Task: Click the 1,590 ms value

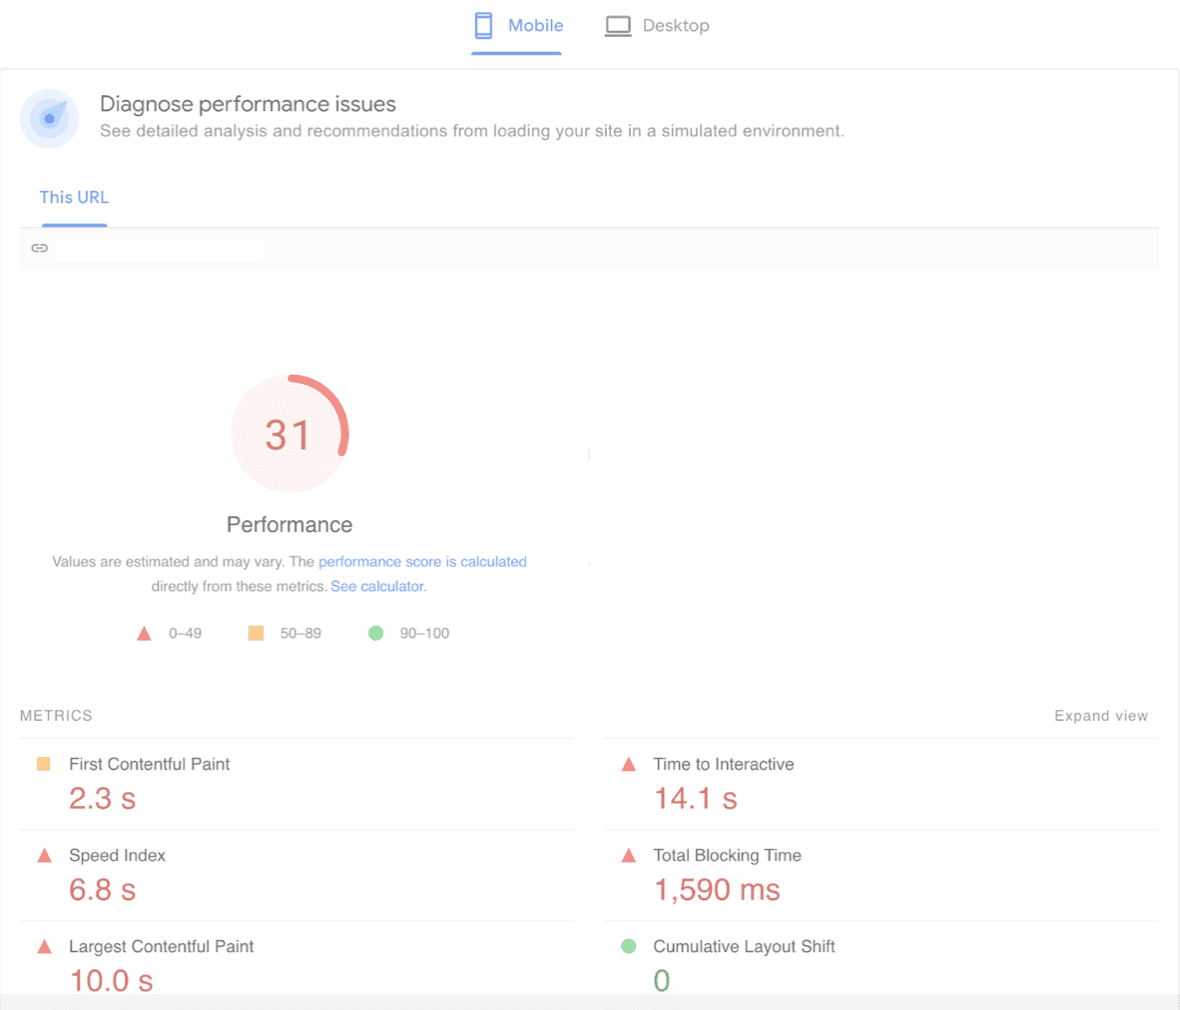Action: tap(716, 890)
